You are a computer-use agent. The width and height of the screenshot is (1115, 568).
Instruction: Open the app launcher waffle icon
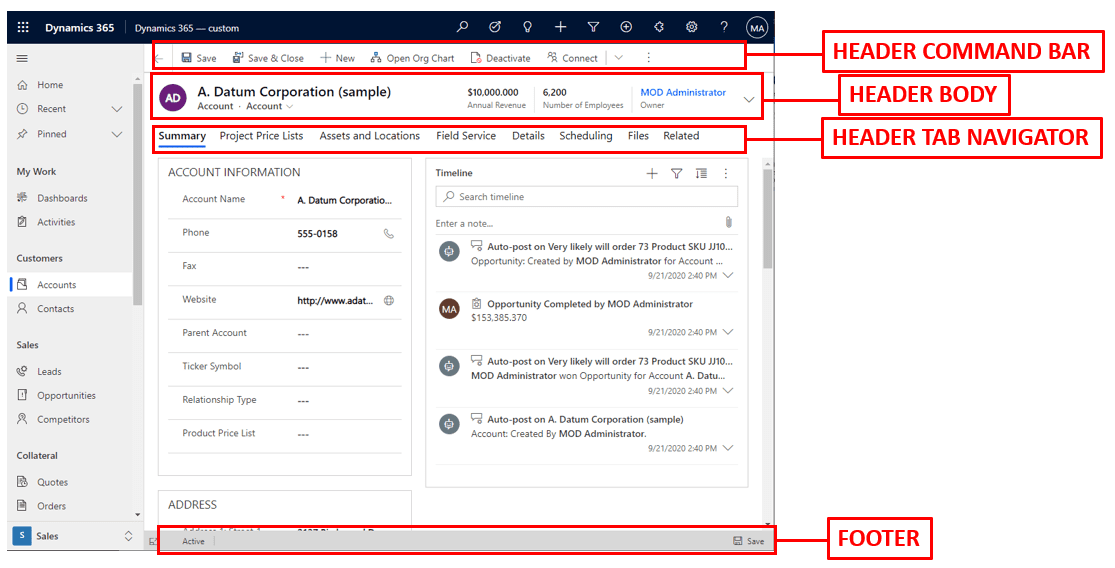[23, 28]
